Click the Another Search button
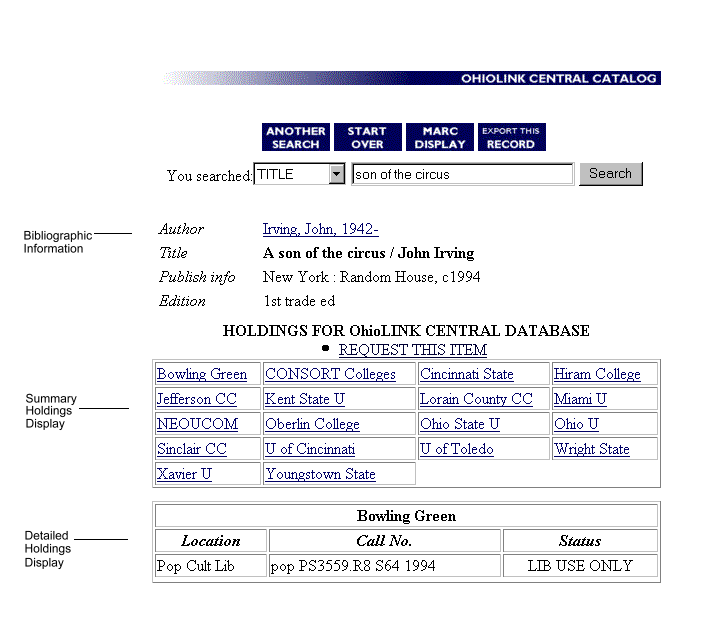701x625 pixels. tap(296, 137)
